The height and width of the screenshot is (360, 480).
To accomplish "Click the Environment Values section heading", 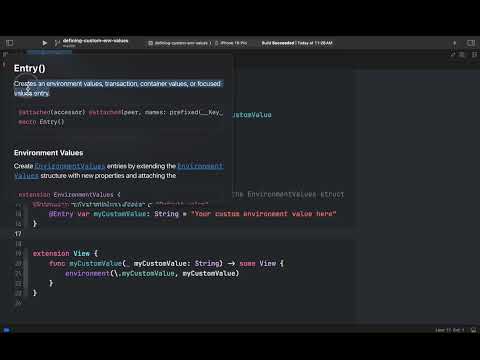I will 48,153.
